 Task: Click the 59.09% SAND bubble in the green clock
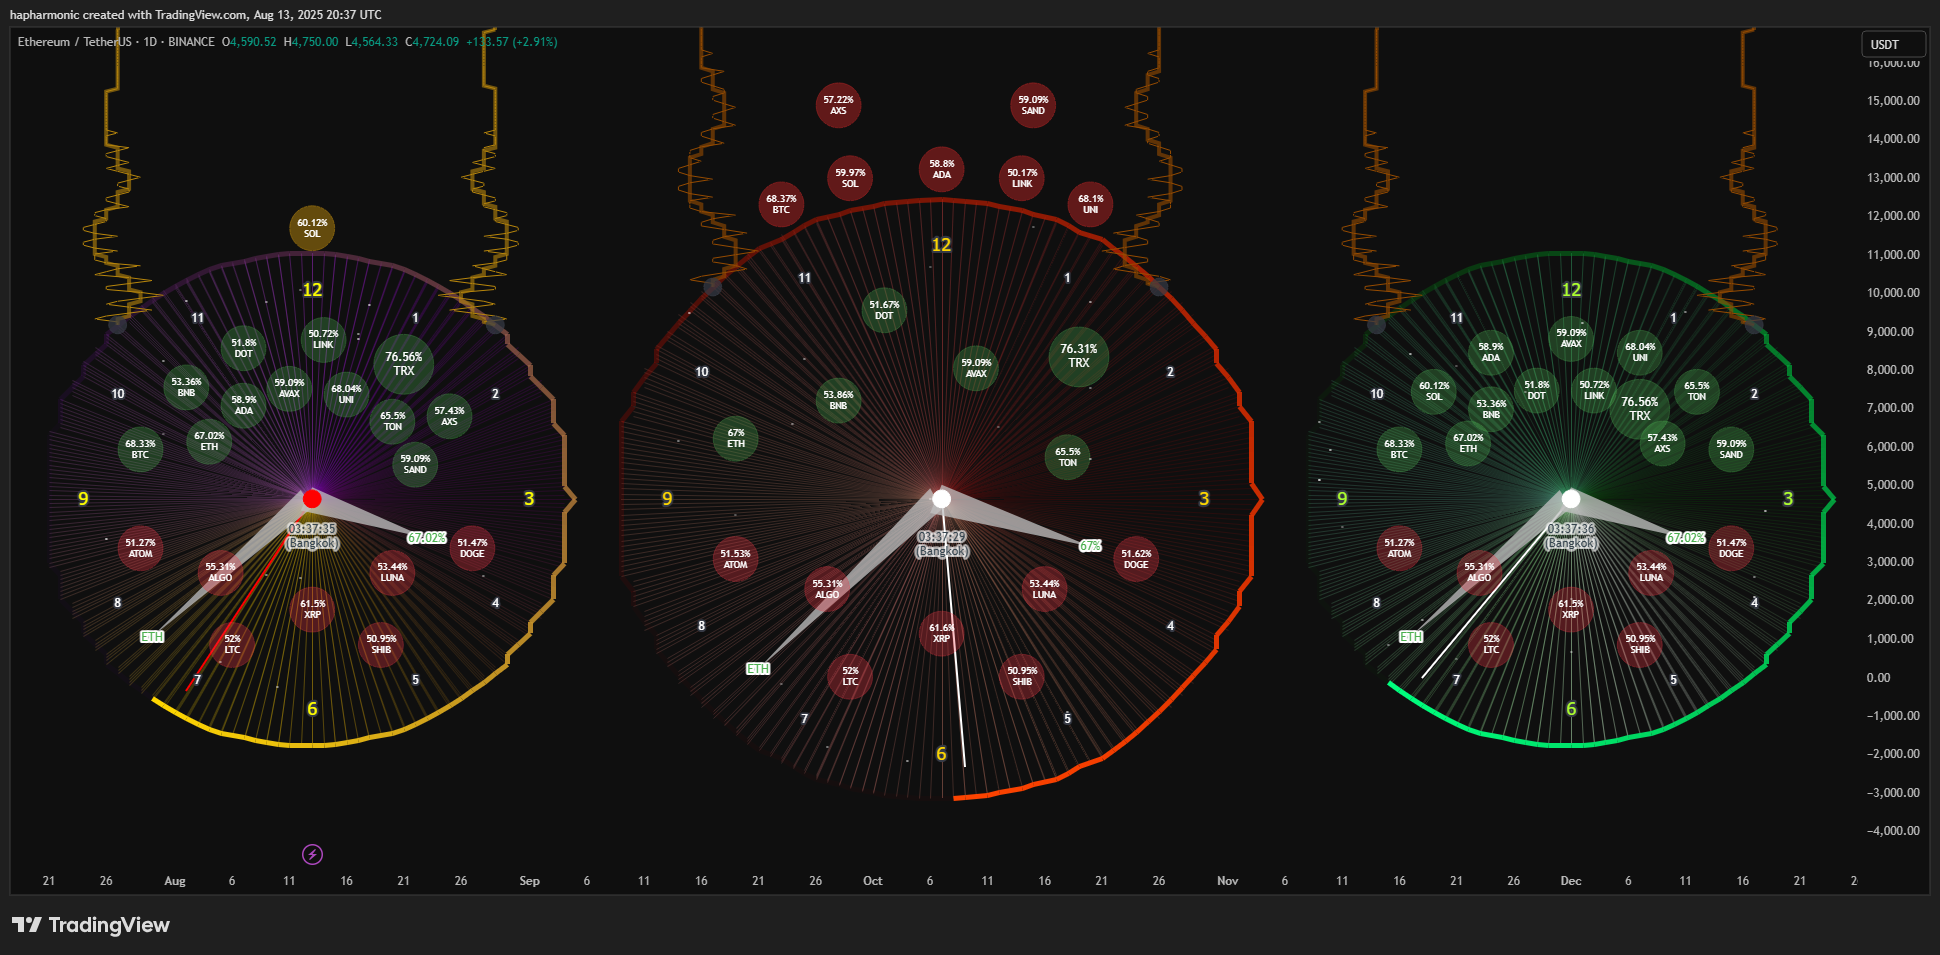coord(1731,449)
